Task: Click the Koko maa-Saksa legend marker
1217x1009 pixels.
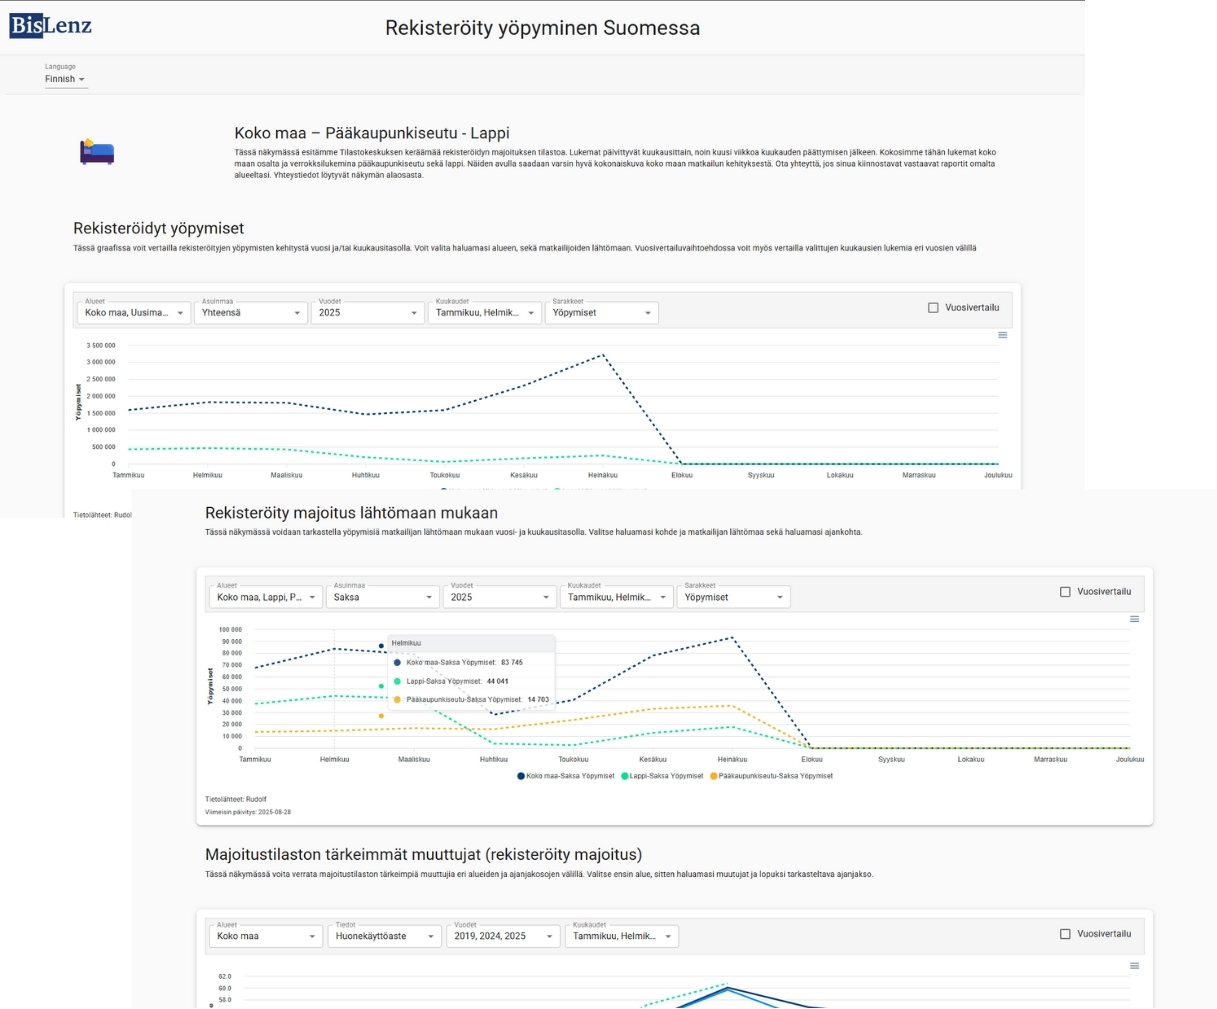Action: [521, 776]
